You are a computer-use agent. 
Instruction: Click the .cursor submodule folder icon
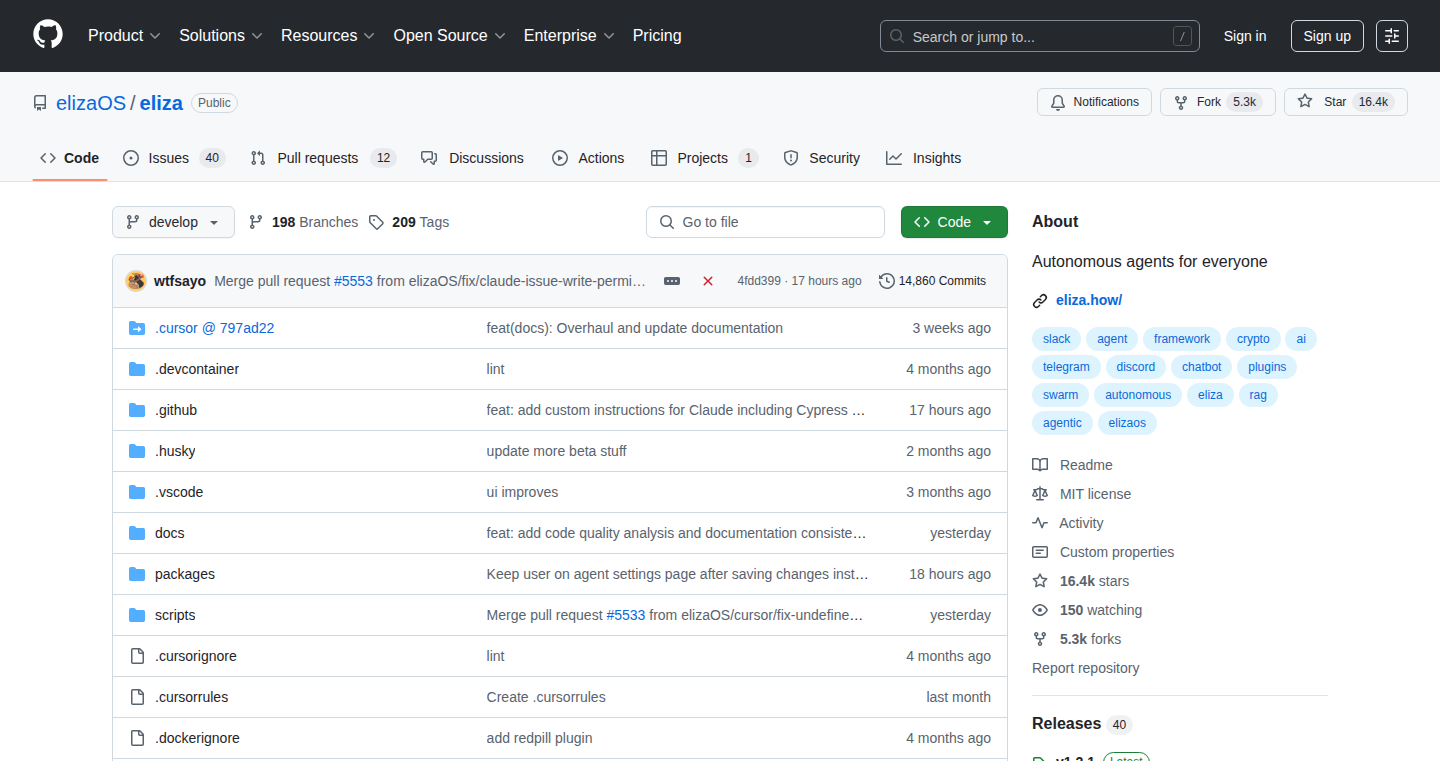coord(137,328)
